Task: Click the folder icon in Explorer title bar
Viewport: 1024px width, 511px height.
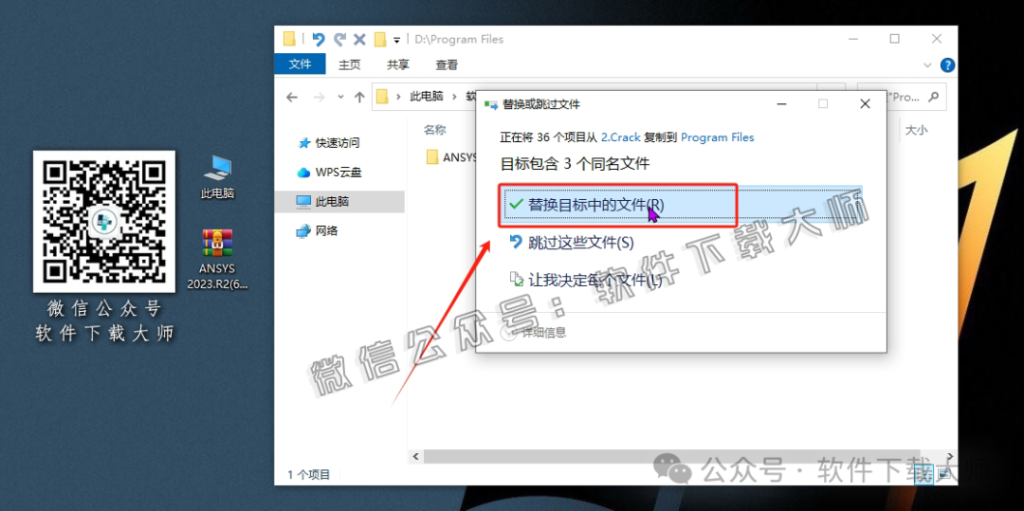Action: pyautogui.click(x=290, y=39)
